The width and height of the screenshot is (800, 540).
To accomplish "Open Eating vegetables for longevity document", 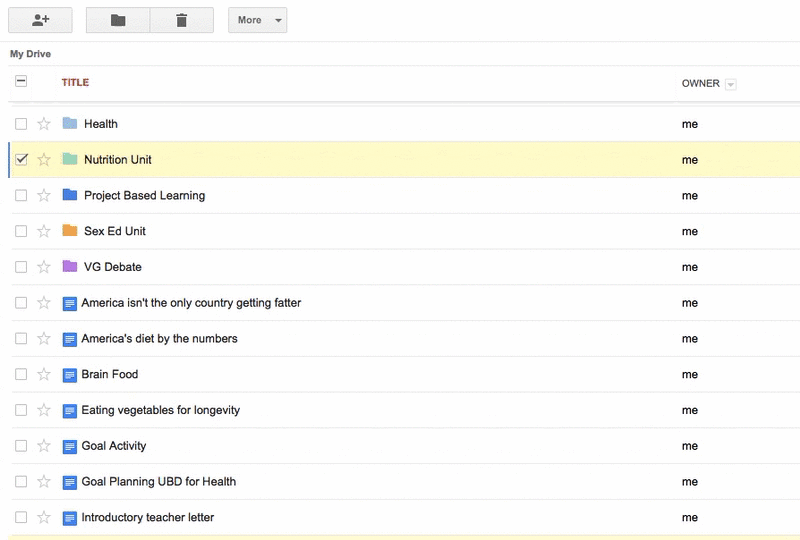I will [161, 410].
